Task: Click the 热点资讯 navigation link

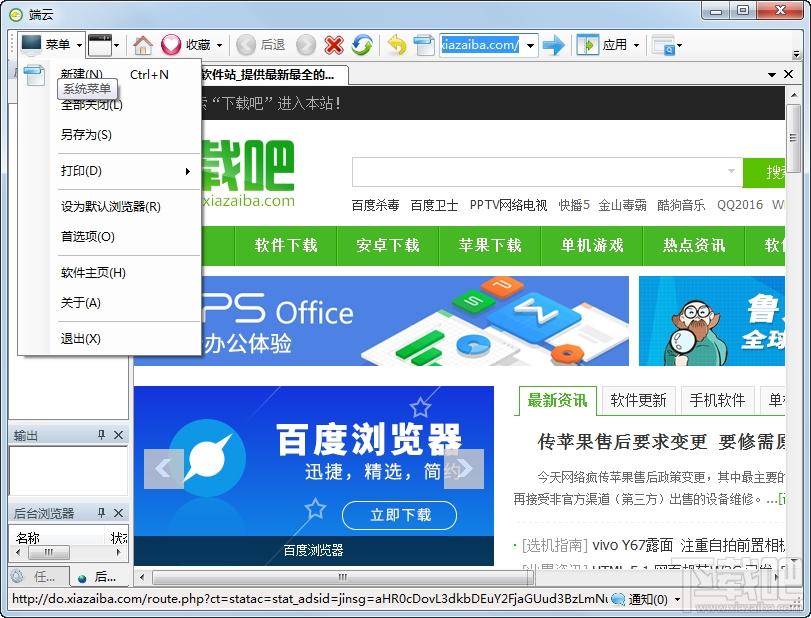Action: pos(694,245)
